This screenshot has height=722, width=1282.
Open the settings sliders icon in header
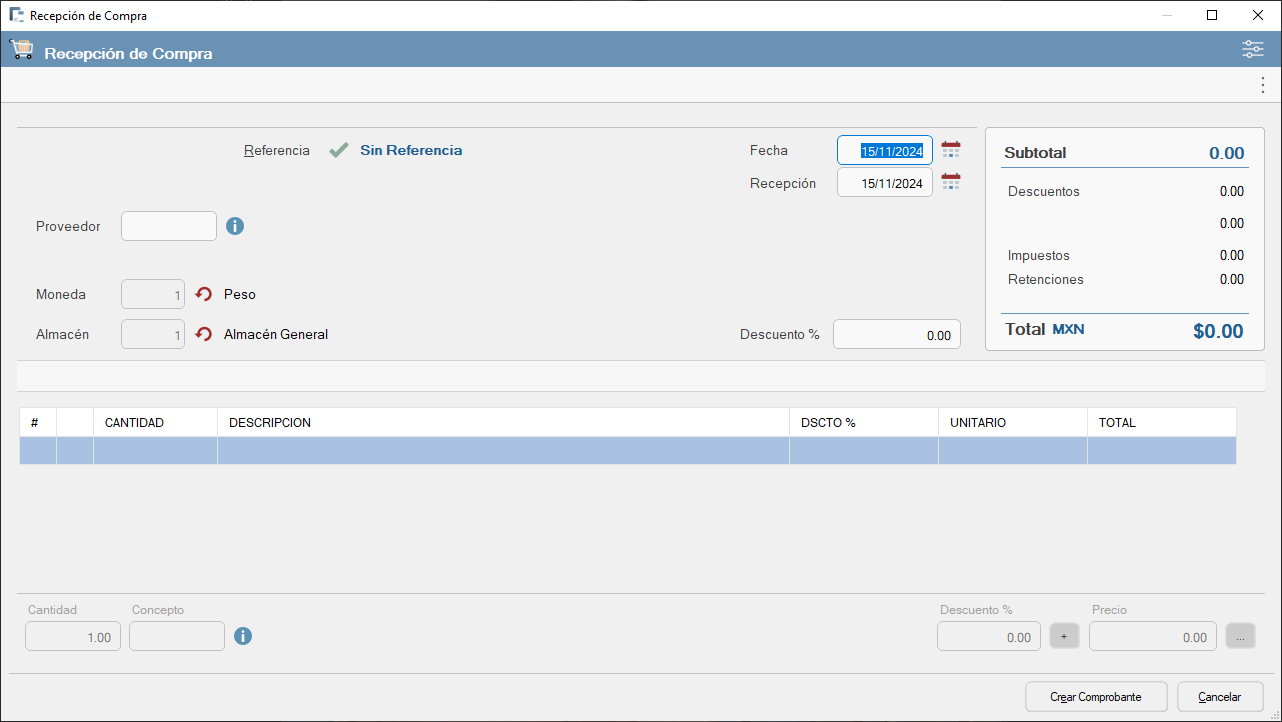point(1252,50)
